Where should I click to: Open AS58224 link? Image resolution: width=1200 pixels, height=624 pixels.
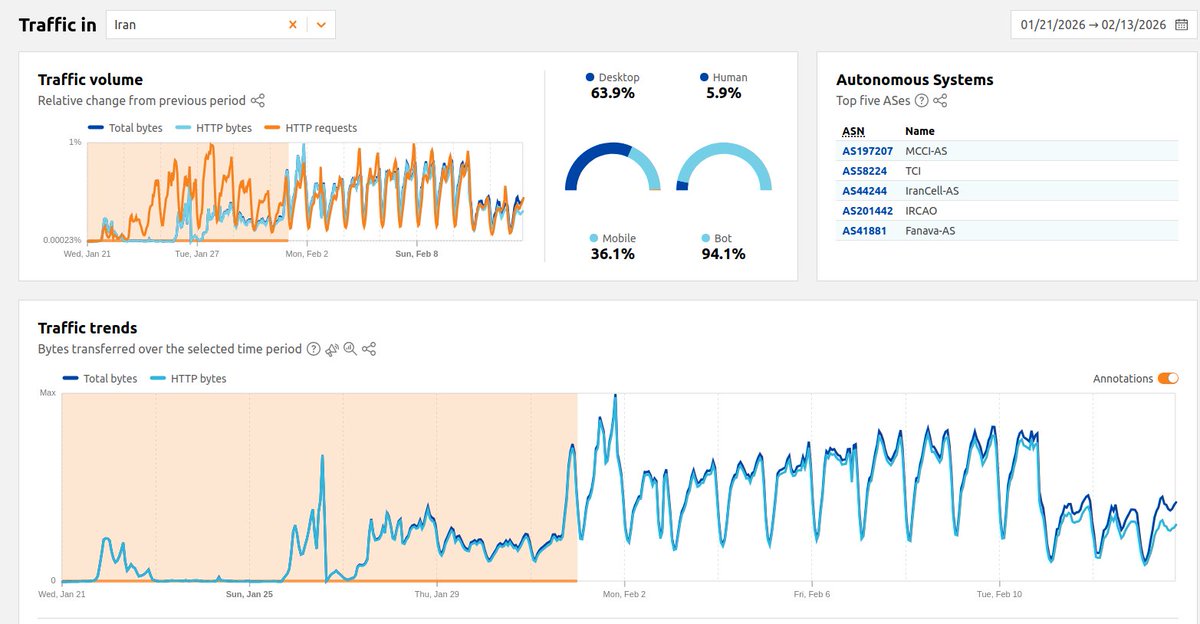(x=864, y=171)
